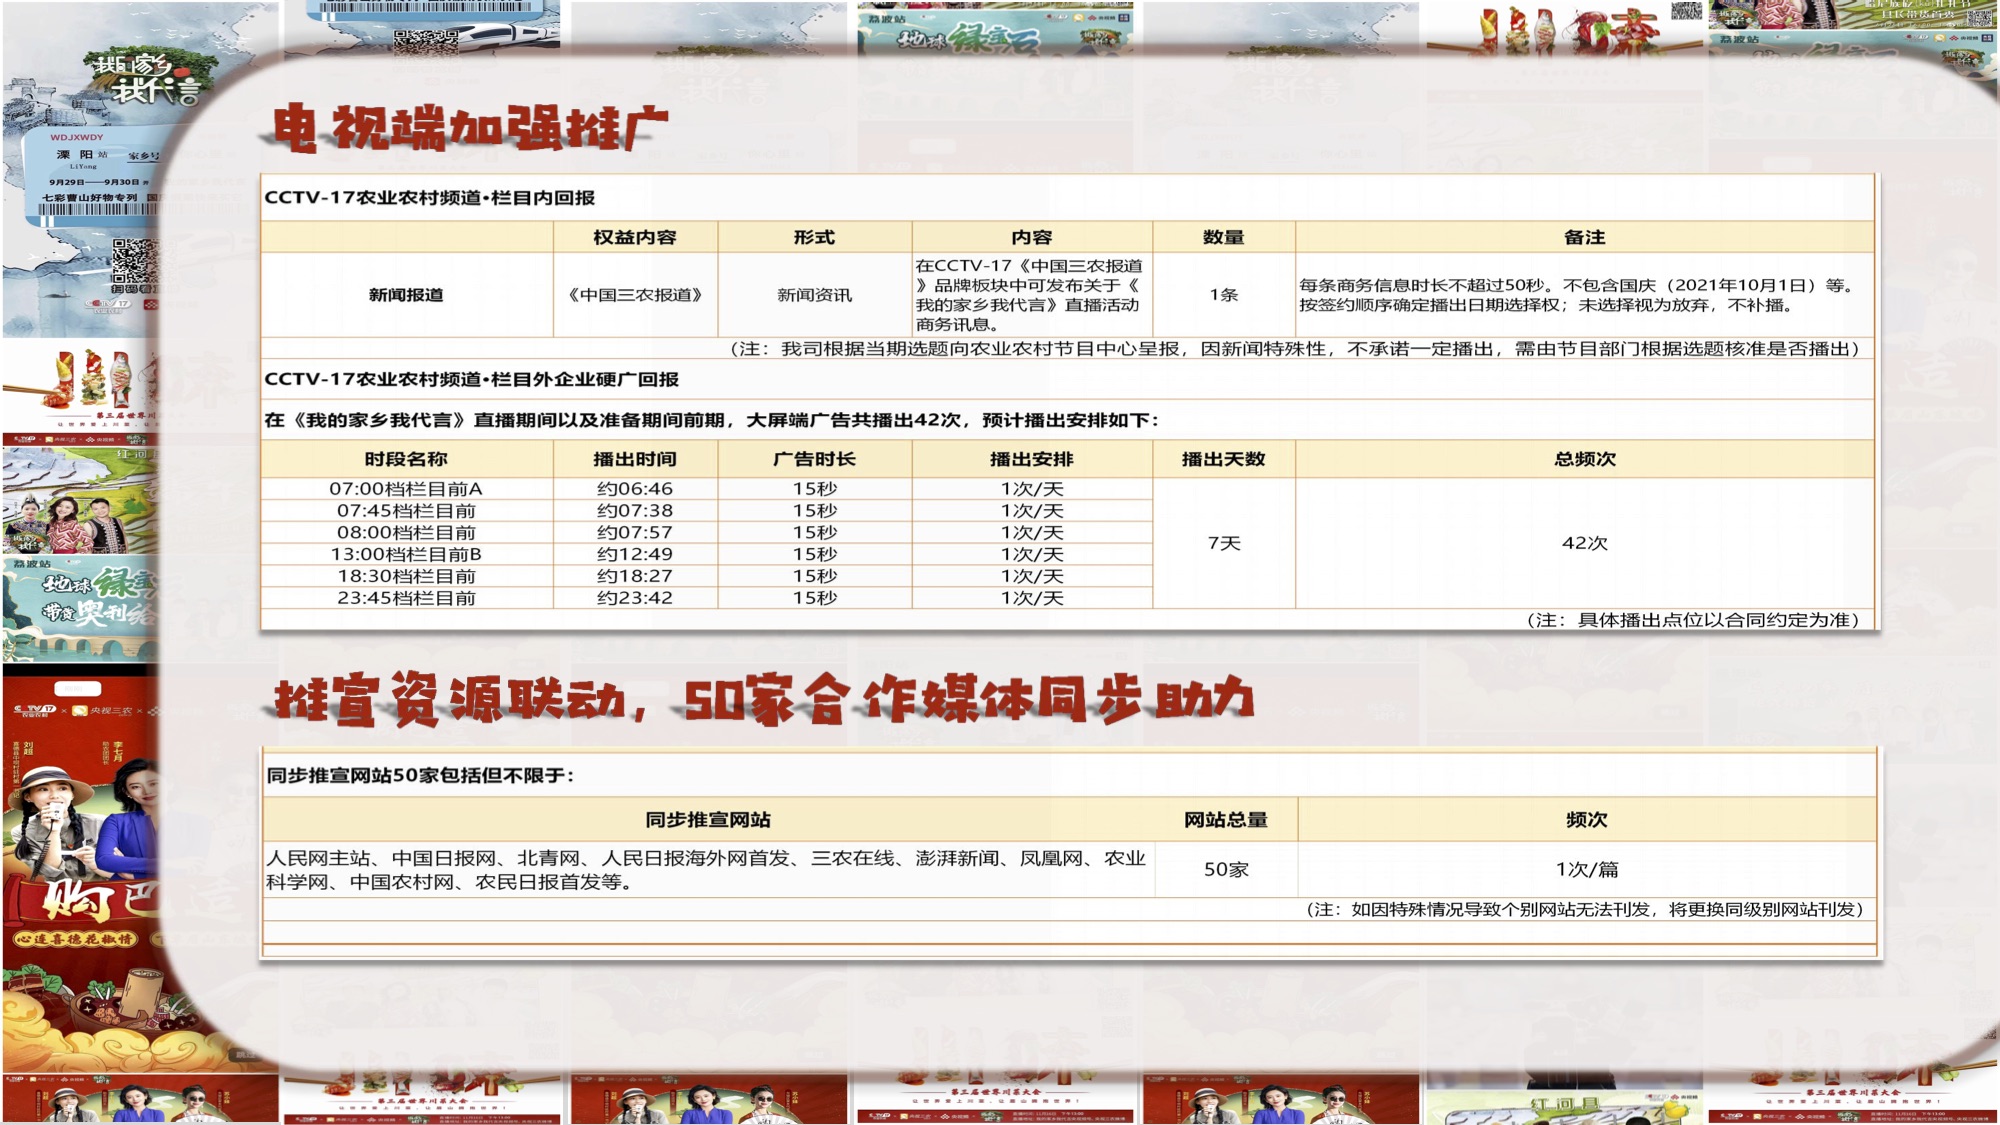Viewport: 2000px width, 1125px height.
Task: Select the 07:00档栏目前A row name
Action: click(406, 489)
